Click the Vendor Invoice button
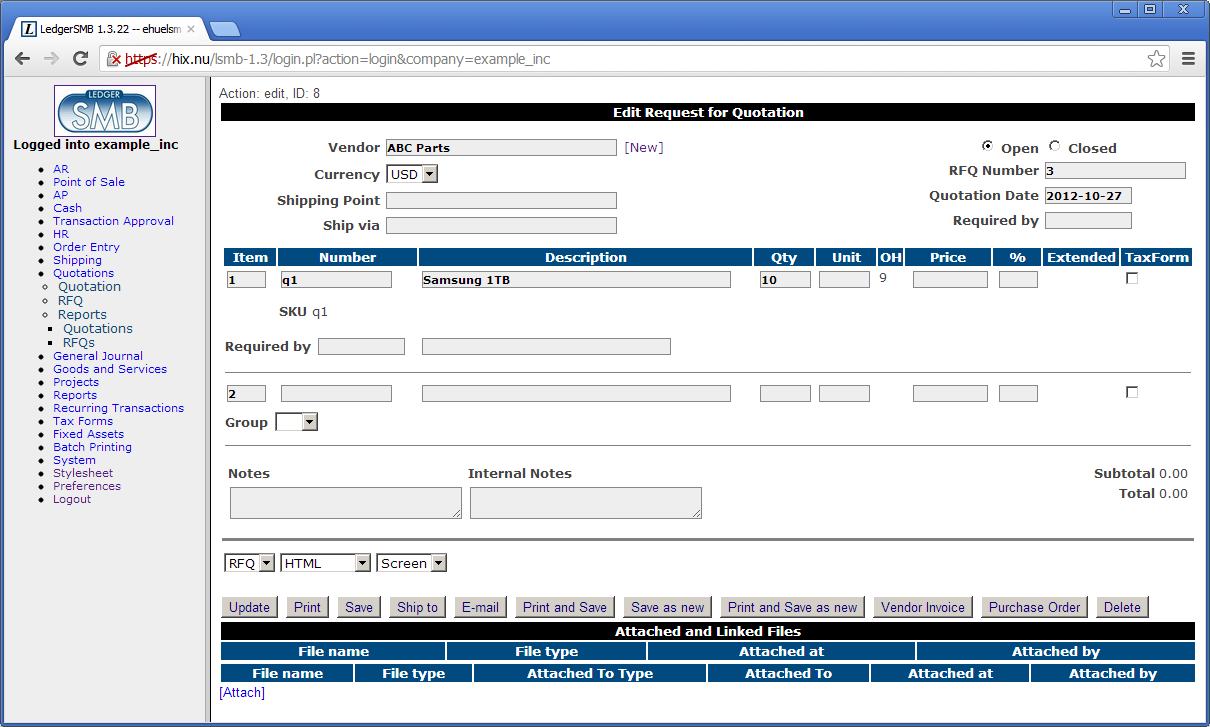The image size is (1210, 727). click(x=923, y=607)
